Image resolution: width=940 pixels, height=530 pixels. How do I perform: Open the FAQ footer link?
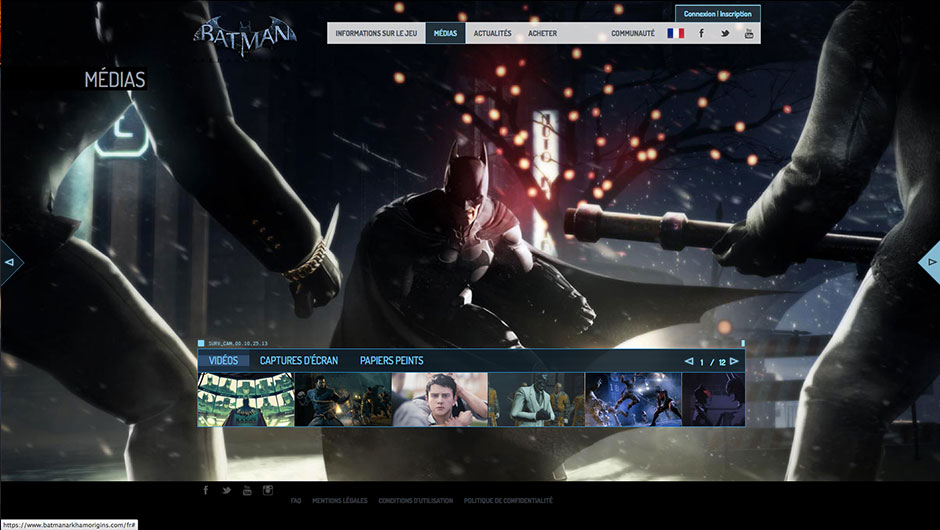[296, 501]
